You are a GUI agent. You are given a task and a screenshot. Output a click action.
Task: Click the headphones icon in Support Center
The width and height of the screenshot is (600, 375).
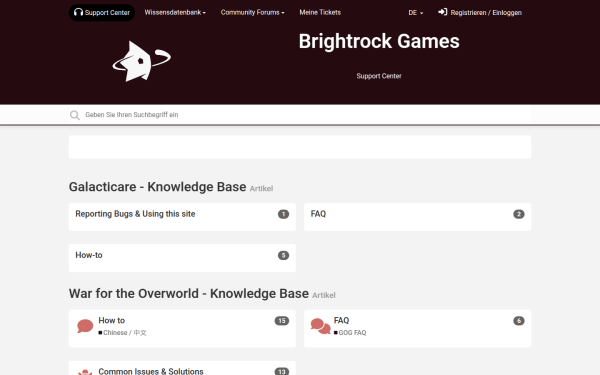point(78,12)
